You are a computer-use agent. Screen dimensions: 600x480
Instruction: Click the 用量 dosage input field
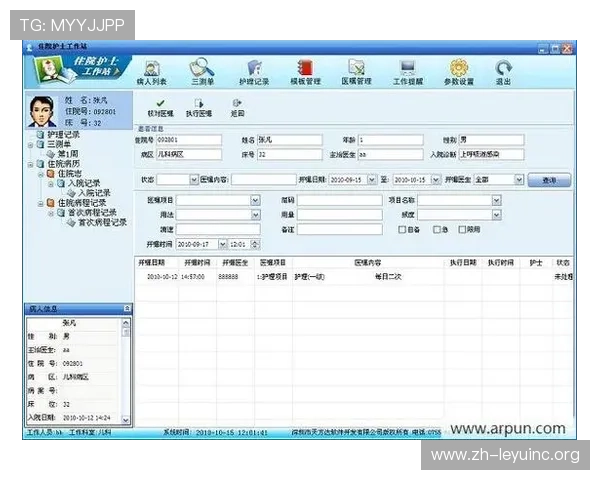tap(340, 215)
